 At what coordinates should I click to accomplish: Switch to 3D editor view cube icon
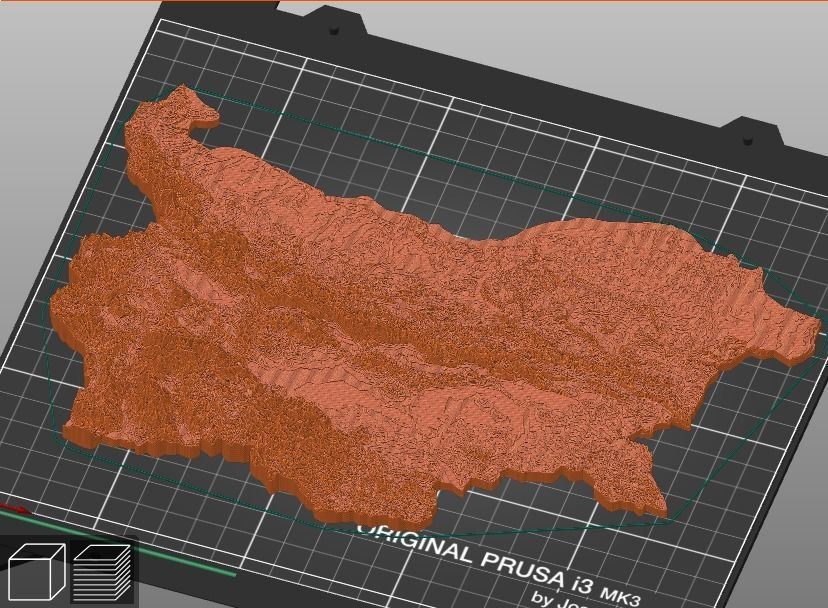click(36, 572)
